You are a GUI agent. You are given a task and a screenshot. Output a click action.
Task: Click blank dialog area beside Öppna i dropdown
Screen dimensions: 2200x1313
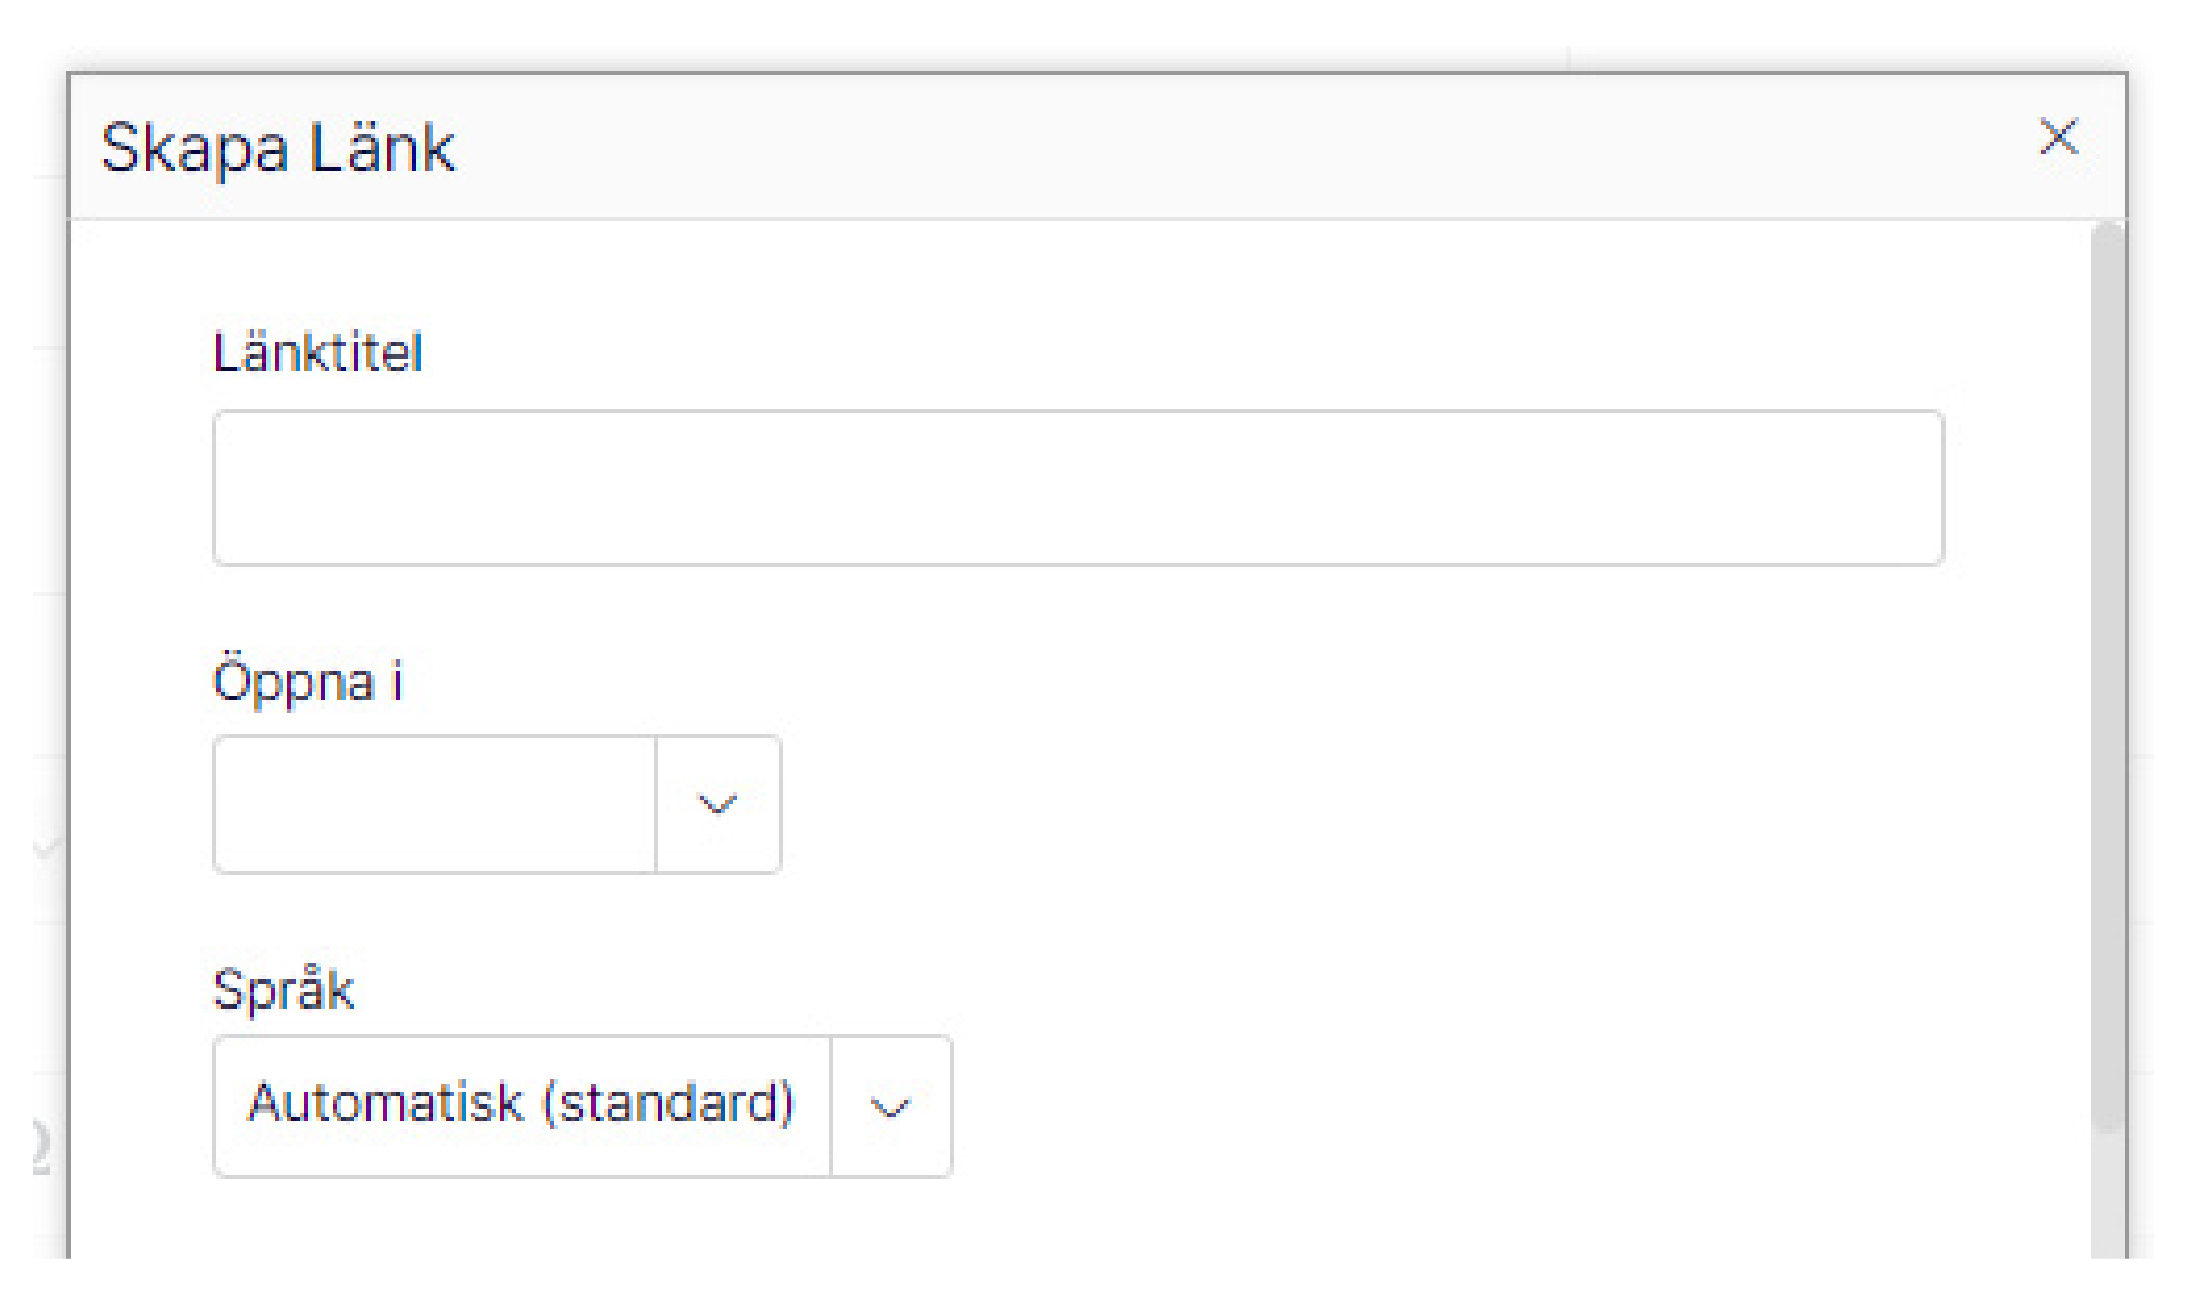pos(1400,804)
